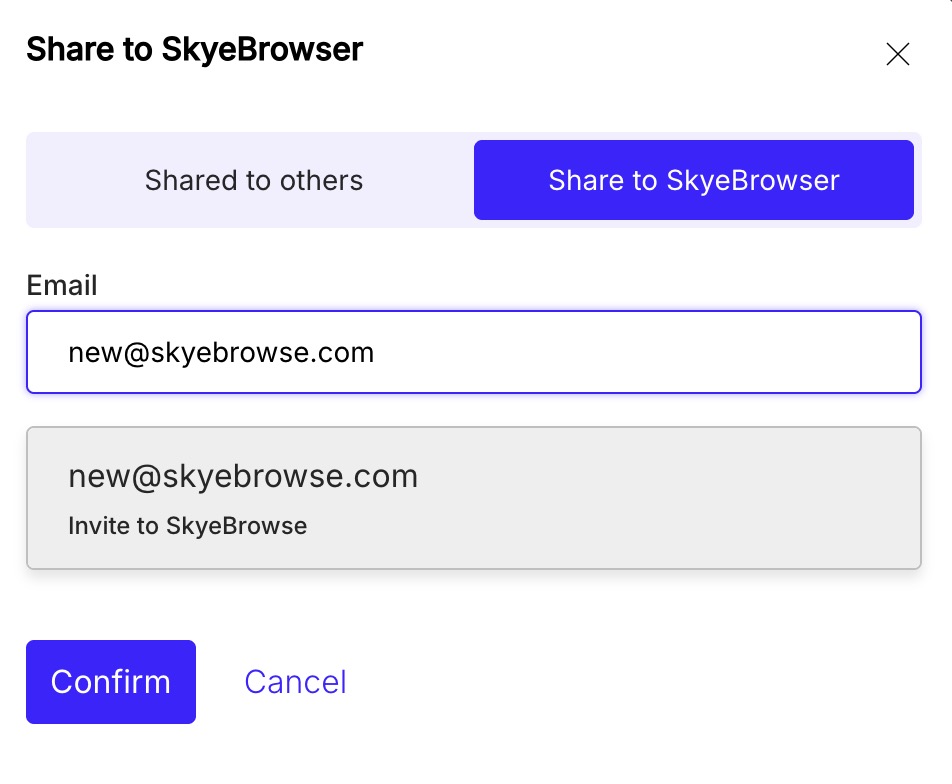Click the Email label above the field

pyautogui.click(x=62, y=285)
